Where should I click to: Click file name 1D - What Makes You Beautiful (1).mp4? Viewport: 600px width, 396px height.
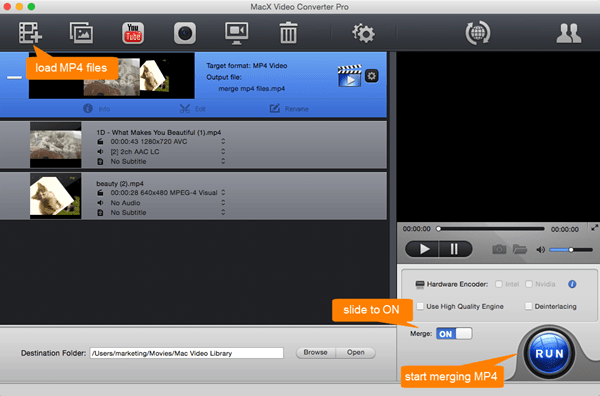(x=159, y=132)
